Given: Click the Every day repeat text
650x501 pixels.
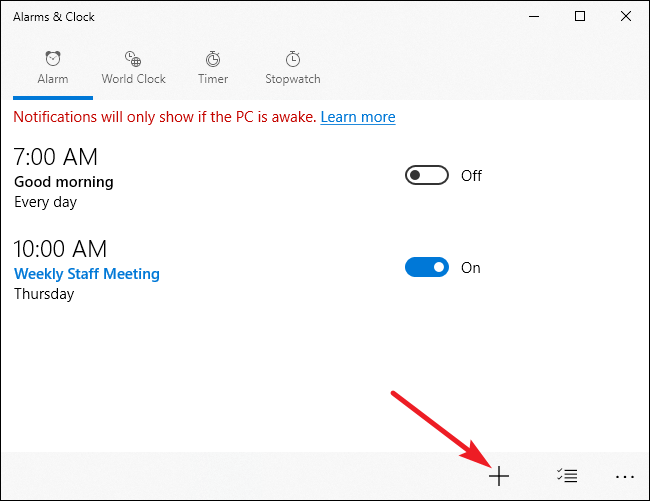Looking at the screenshot, I should coord(46,202).
